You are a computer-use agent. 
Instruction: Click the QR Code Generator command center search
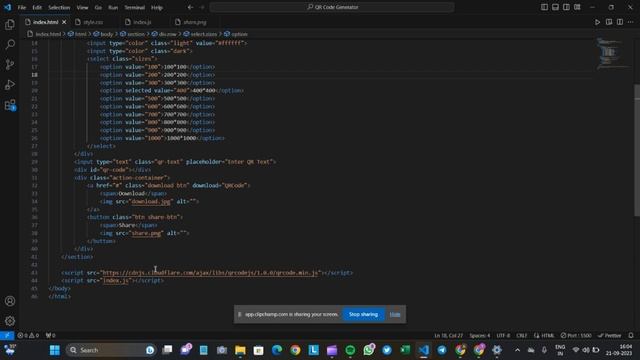(332, 7)
